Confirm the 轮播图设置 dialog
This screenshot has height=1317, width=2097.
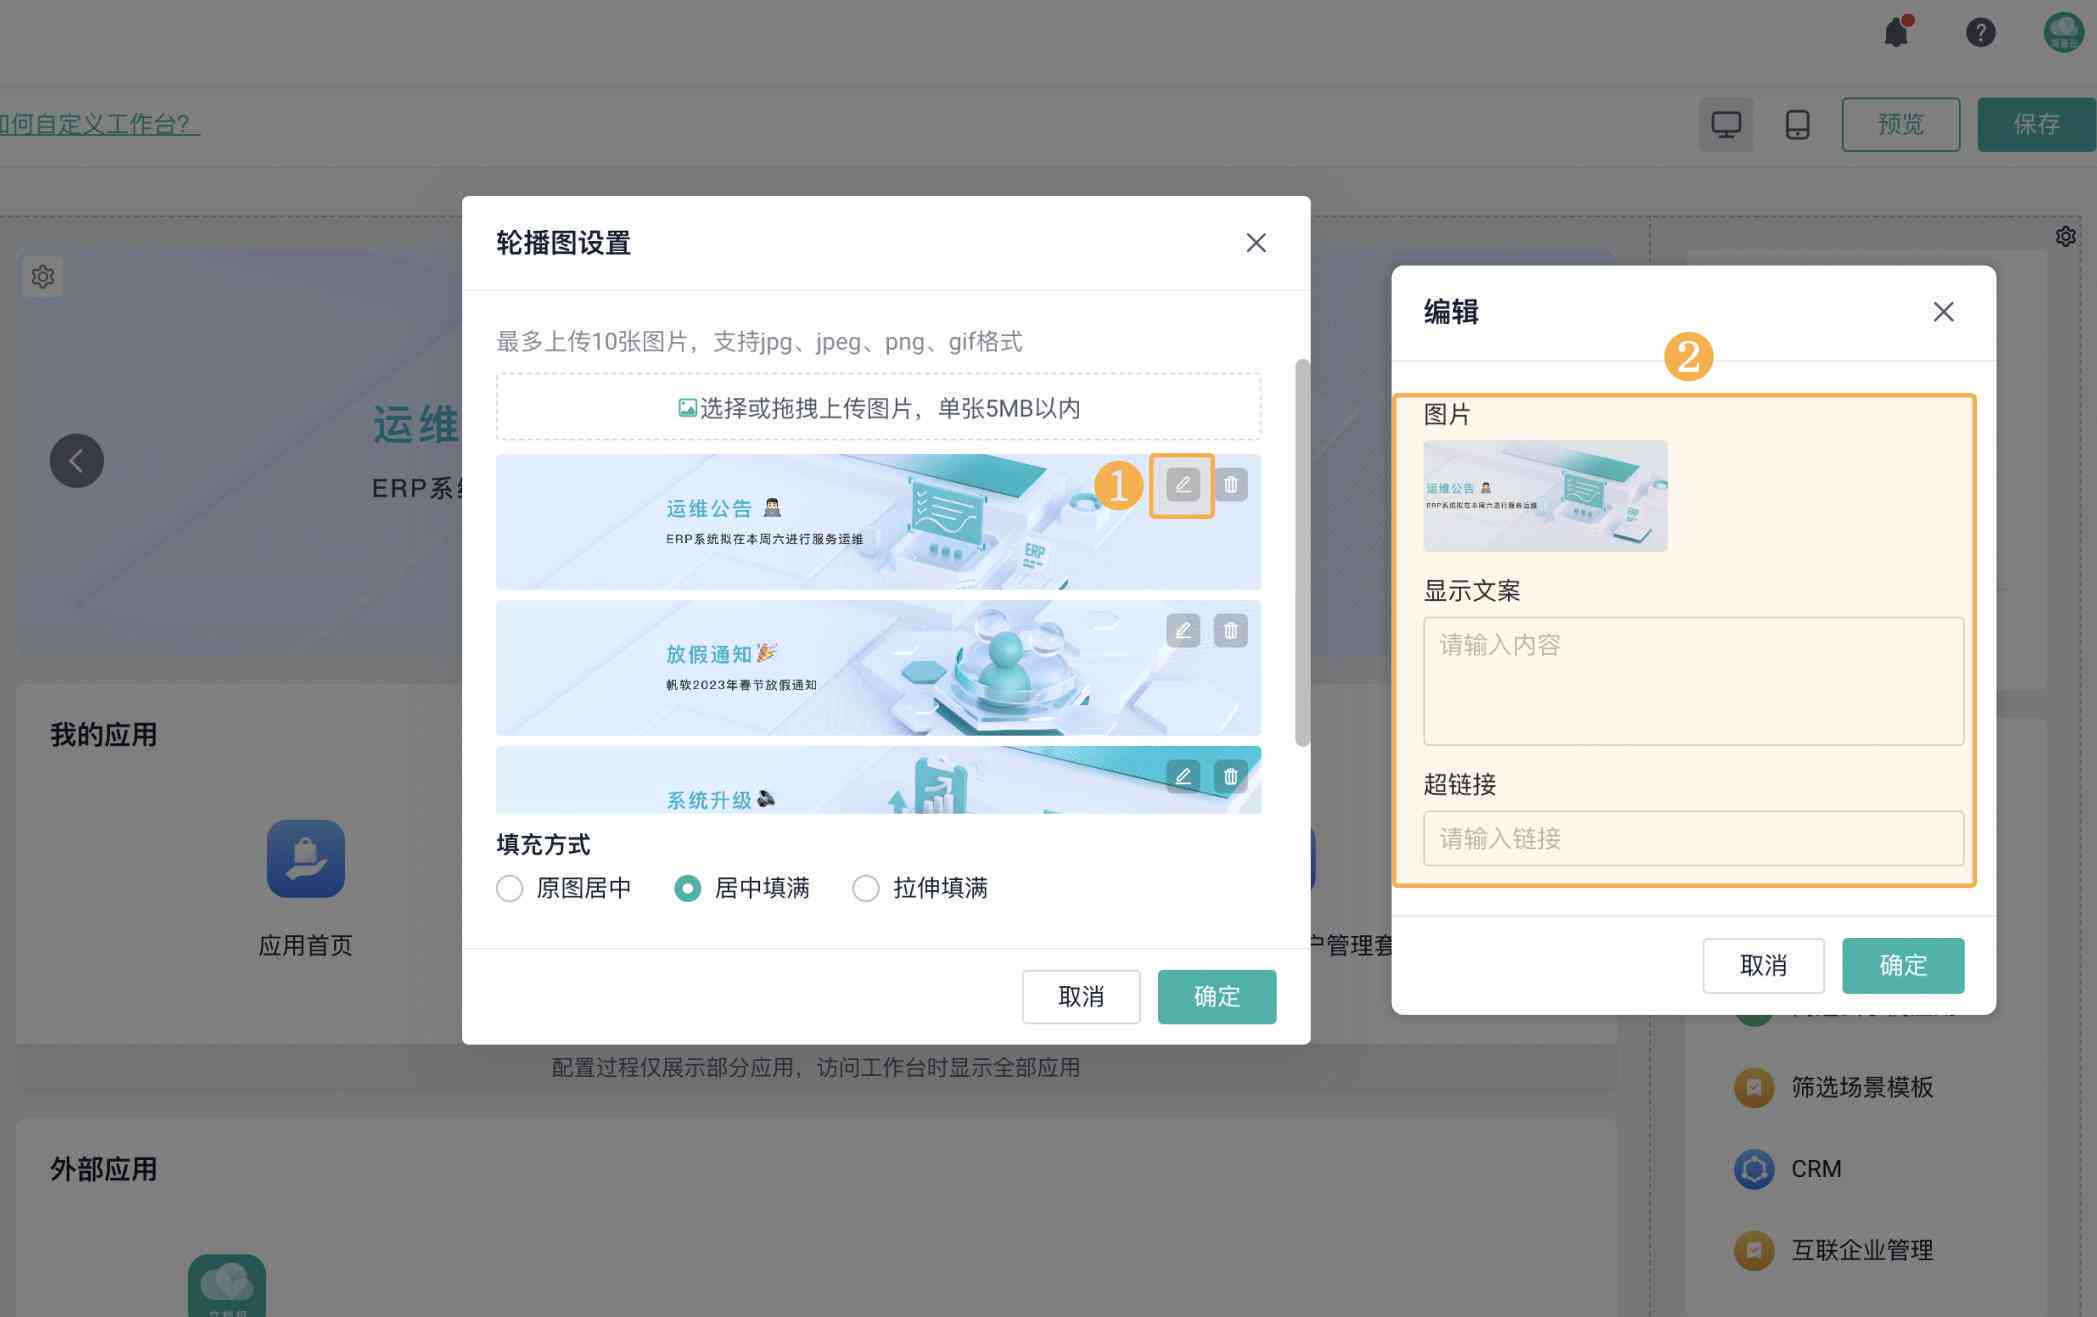(1217, 997)
